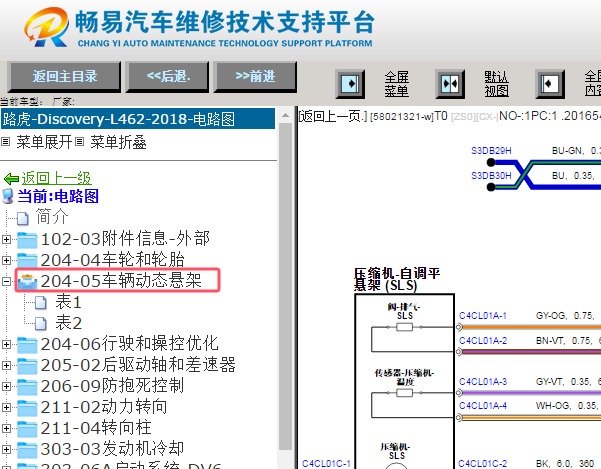
Task: Click the tree panel scrollbar up arrow
Action: coord(286,115)
